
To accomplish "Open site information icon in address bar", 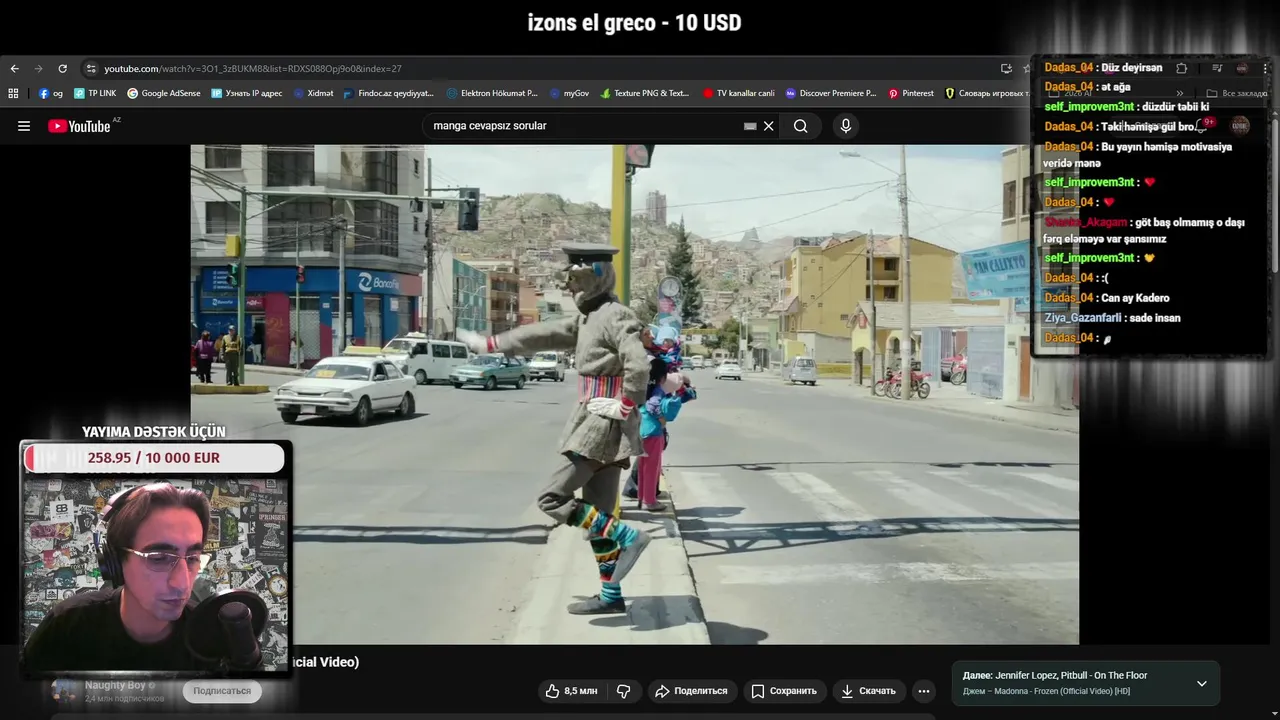I will [x=91, y=69].
